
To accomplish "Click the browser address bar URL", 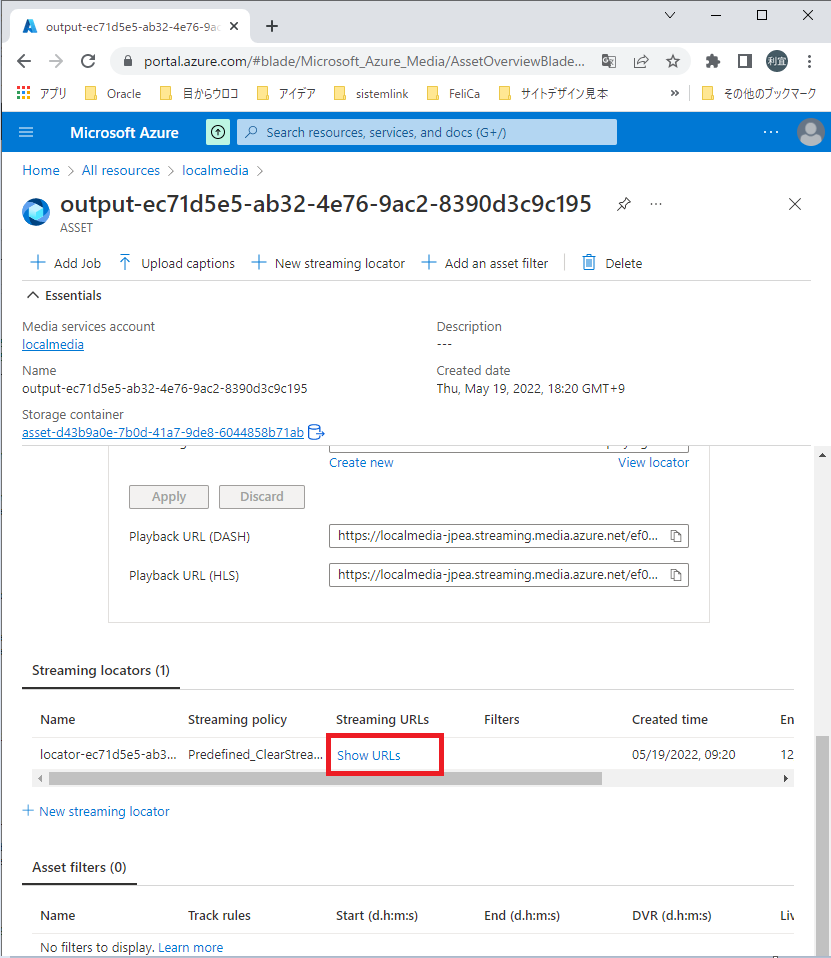I will [x=364, y=61].
